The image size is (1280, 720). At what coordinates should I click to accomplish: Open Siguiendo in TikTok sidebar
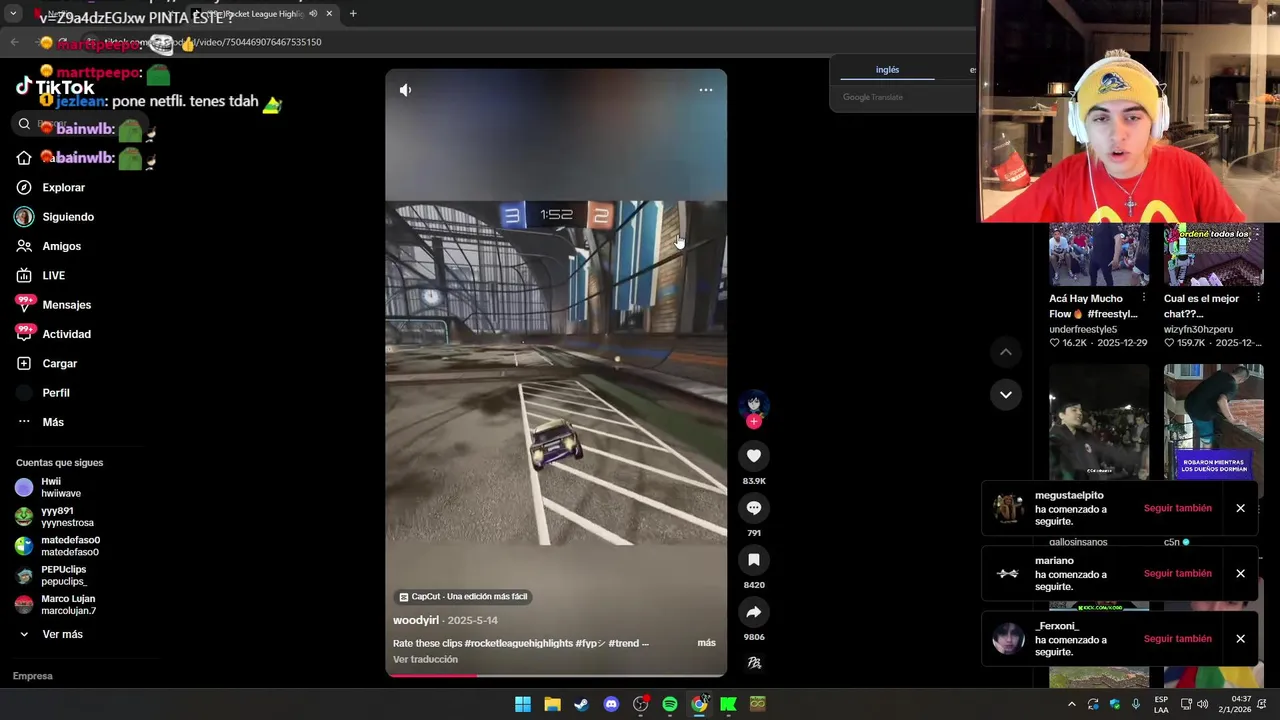67,217
